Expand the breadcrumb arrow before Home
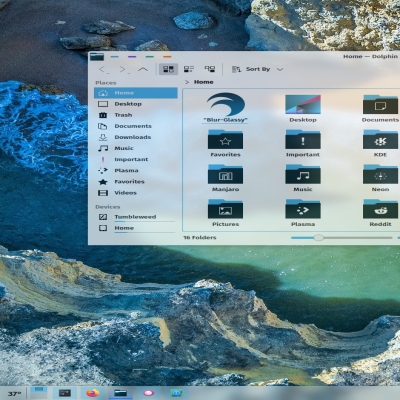The width and height of the screenshot is (400, 400). pos(187,82)
